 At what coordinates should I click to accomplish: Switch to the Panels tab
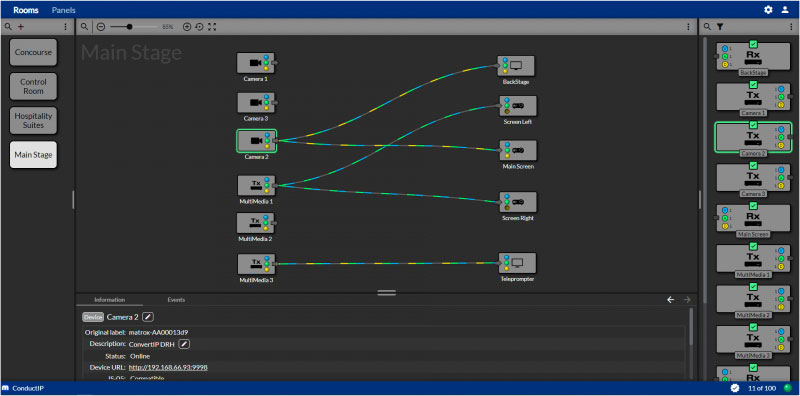click(x=64, y=10)
